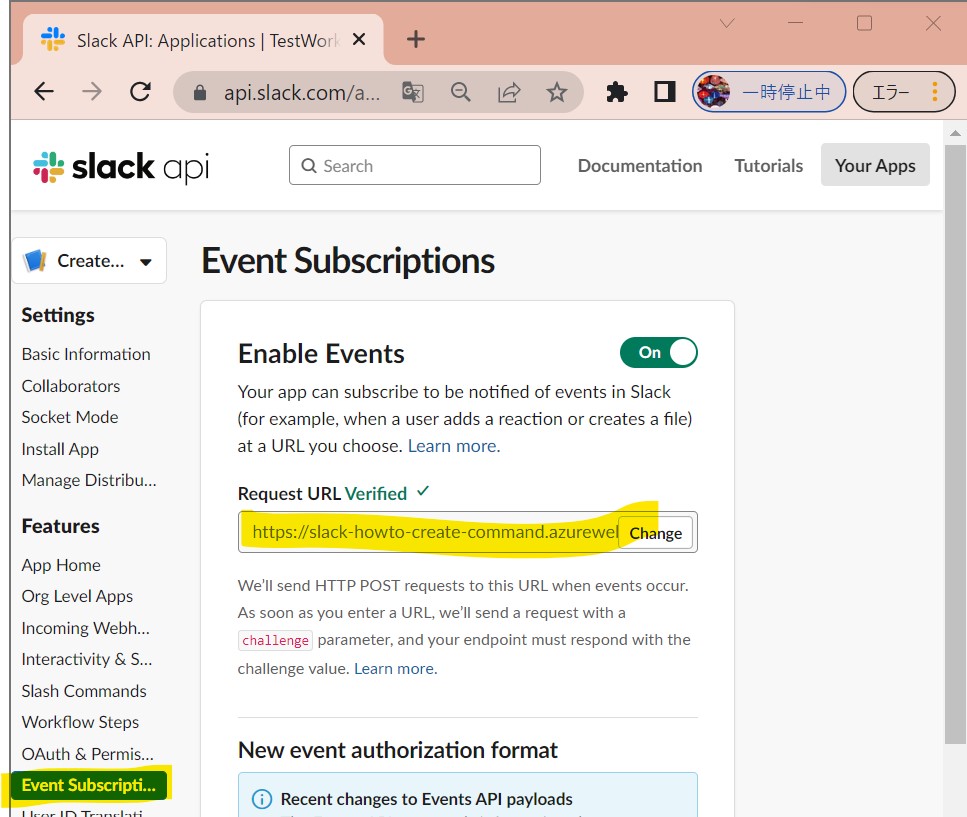Open Slash Commands page
This screenshot has height=817, width=967.
point(84,691)
